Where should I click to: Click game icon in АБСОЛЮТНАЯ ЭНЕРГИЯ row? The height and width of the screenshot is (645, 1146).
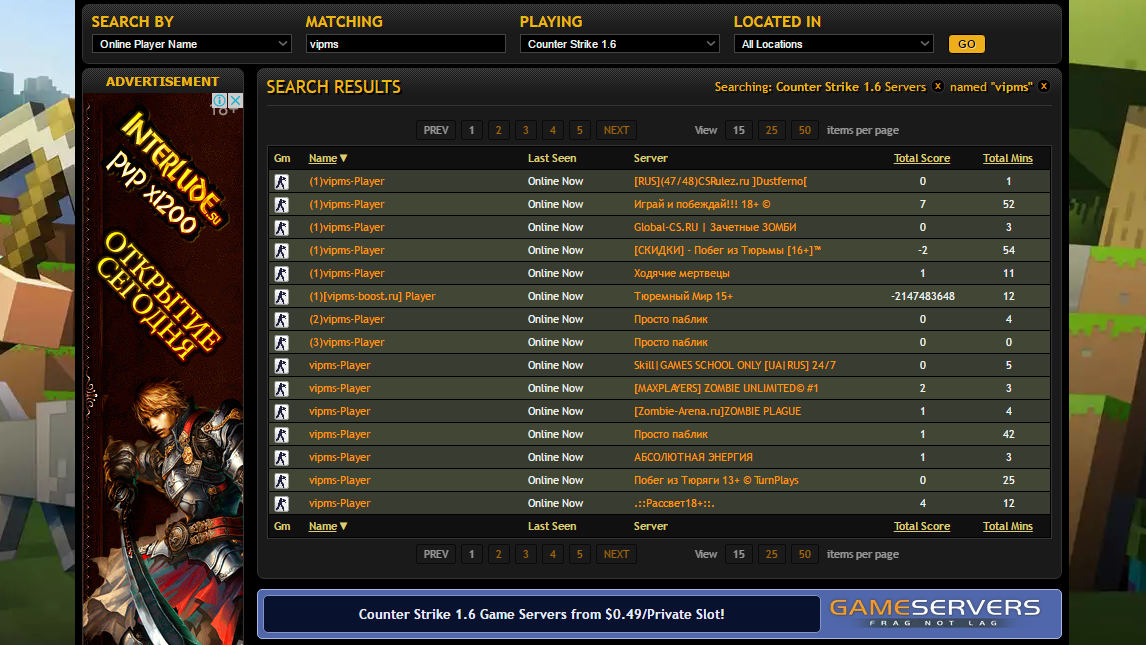(x=281, y=458)
